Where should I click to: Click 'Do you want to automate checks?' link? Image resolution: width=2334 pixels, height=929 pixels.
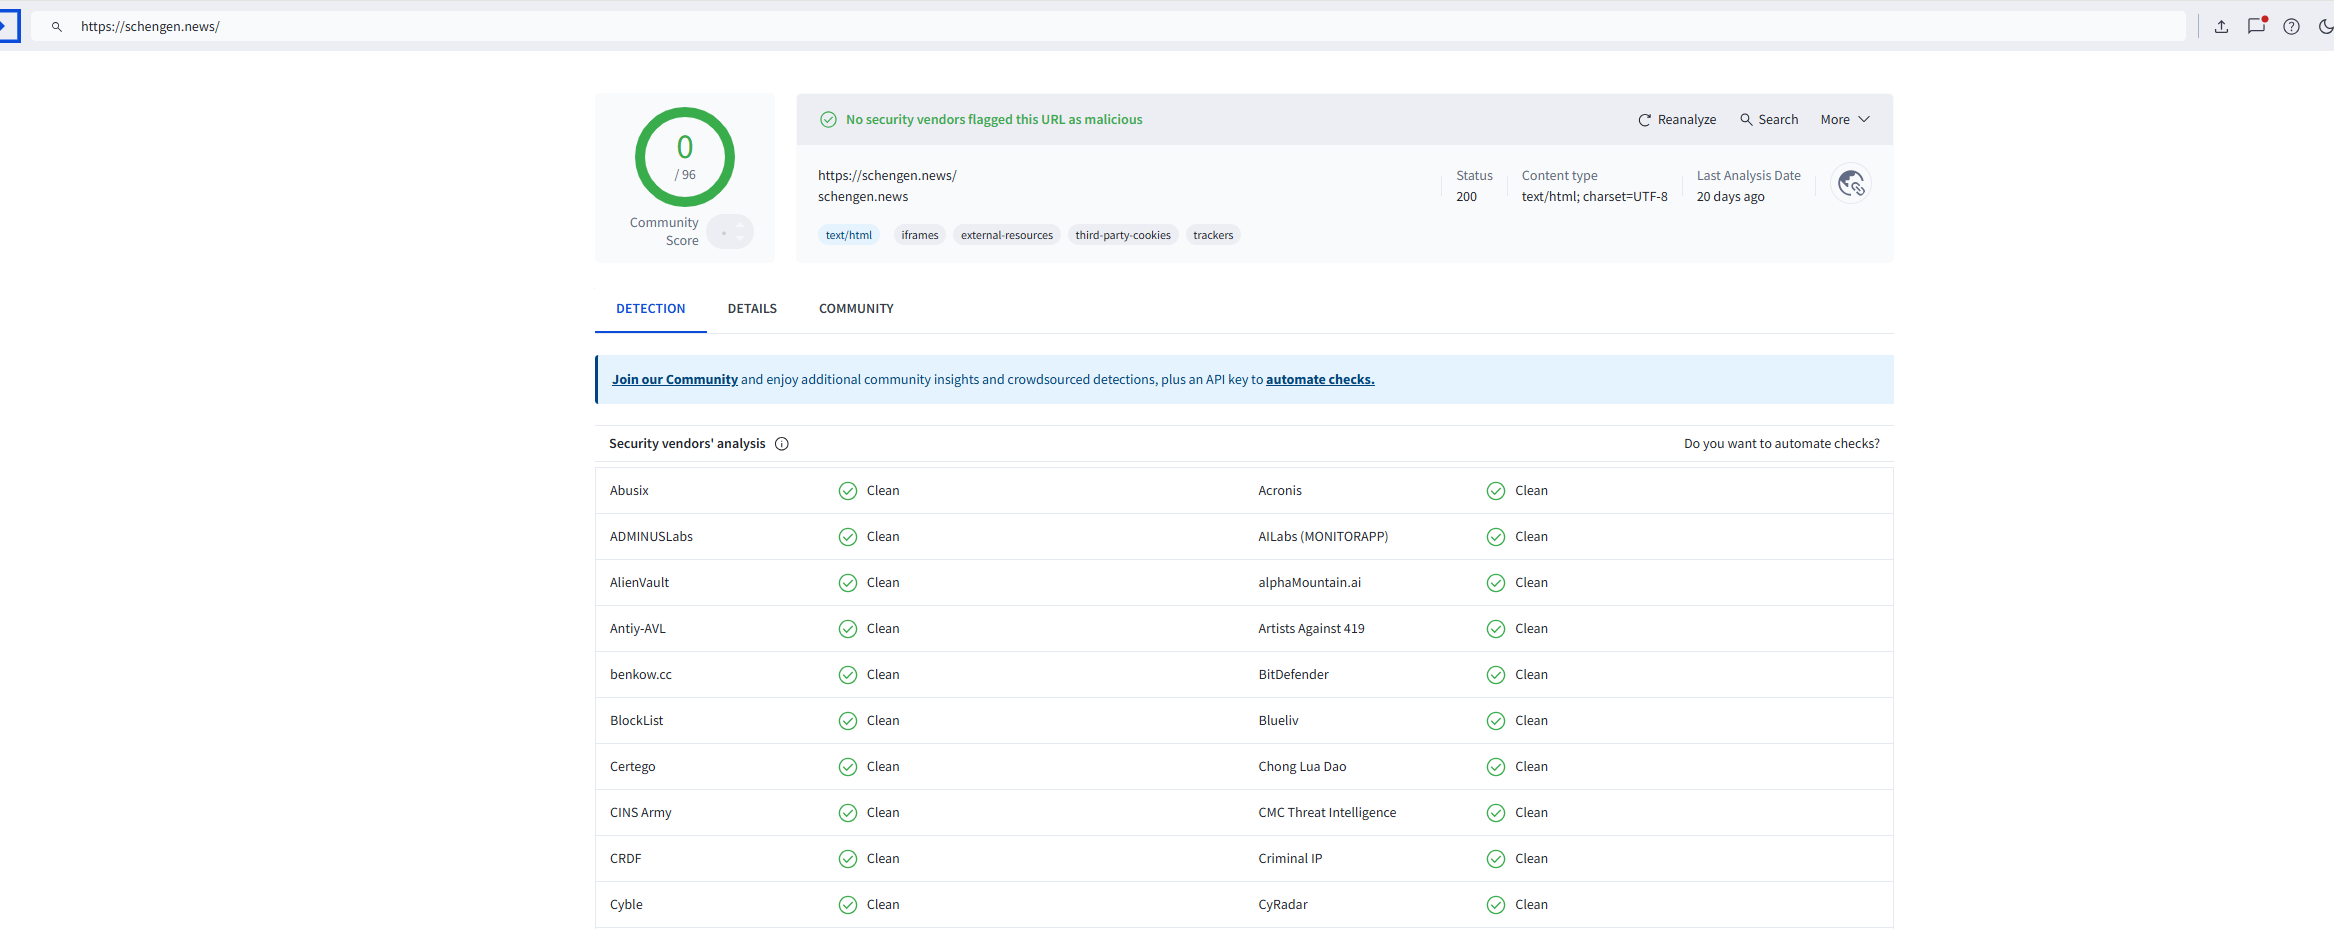tap(1782, 444)
